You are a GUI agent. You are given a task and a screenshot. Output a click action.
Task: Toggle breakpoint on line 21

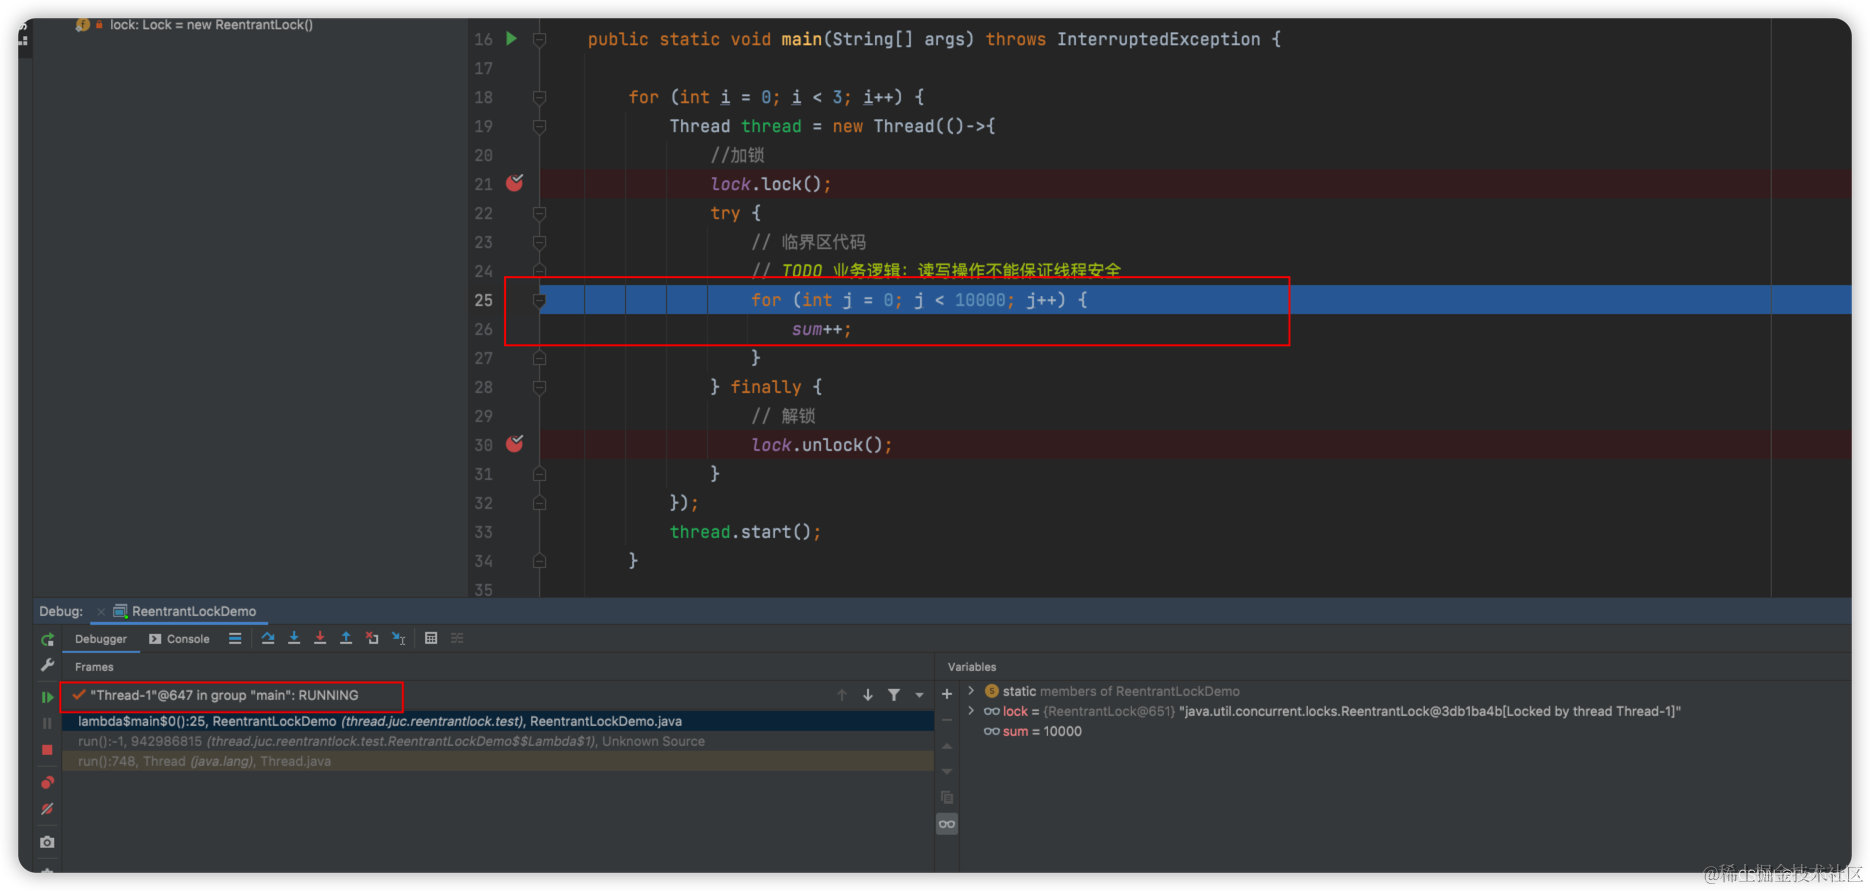point(515,183)
